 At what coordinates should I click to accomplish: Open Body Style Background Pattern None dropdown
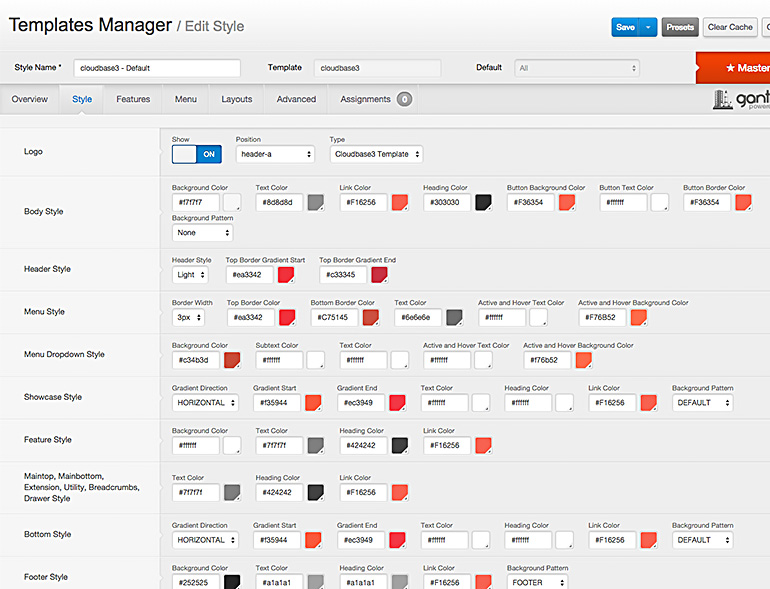202,233
